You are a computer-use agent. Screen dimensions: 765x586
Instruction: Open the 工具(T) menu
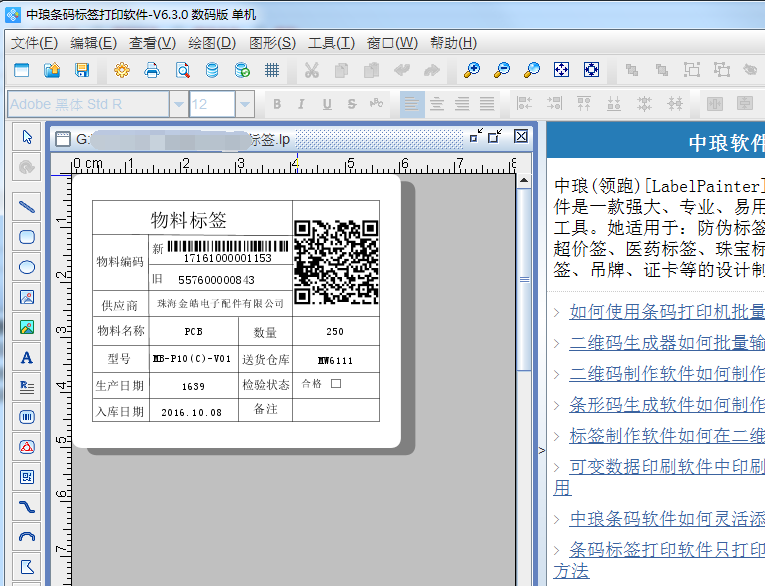331,43
